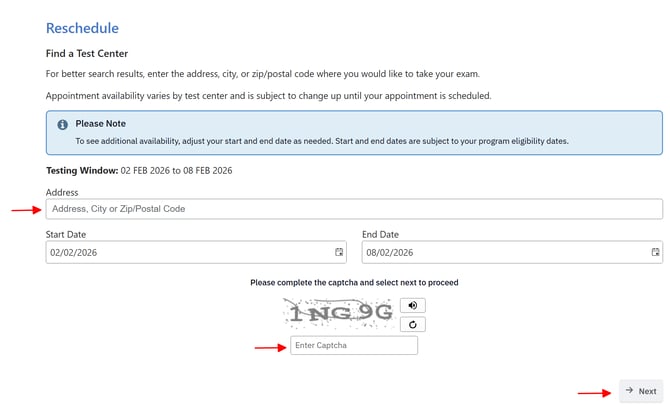This screenshot has width=670, height=411.
Task: Open the Start Date calendar picker
Action: pyautogui.click(x=339, y=253)
